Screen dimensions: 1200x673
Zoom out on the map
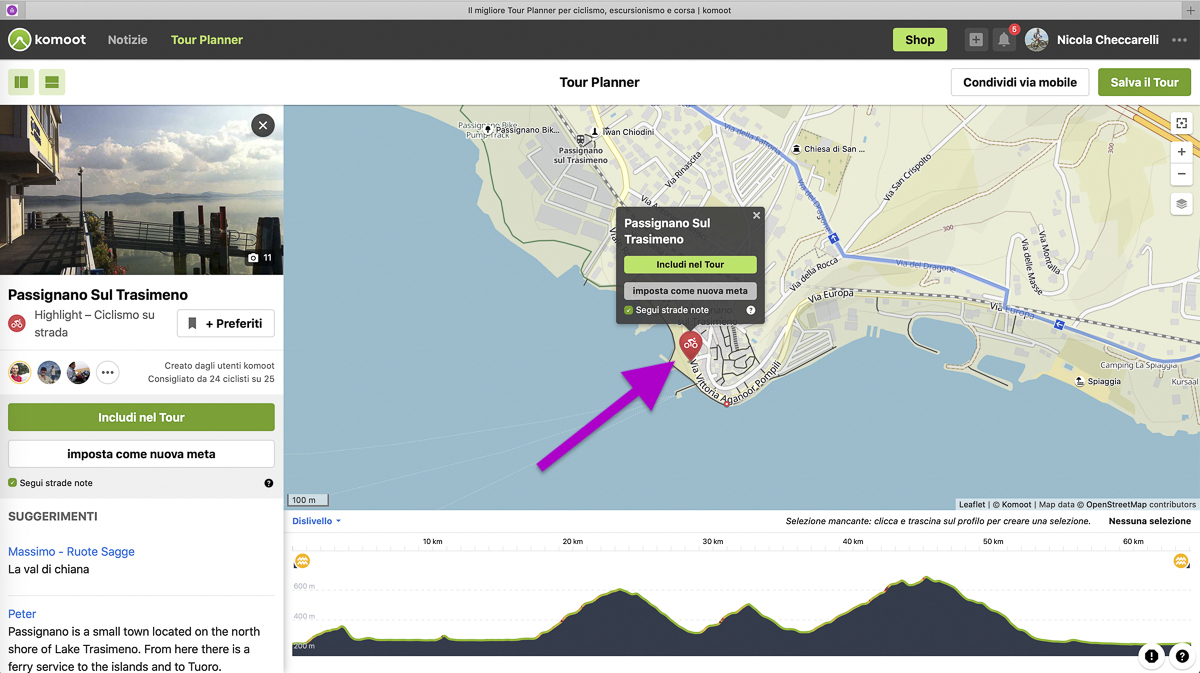coord(1181,174)
